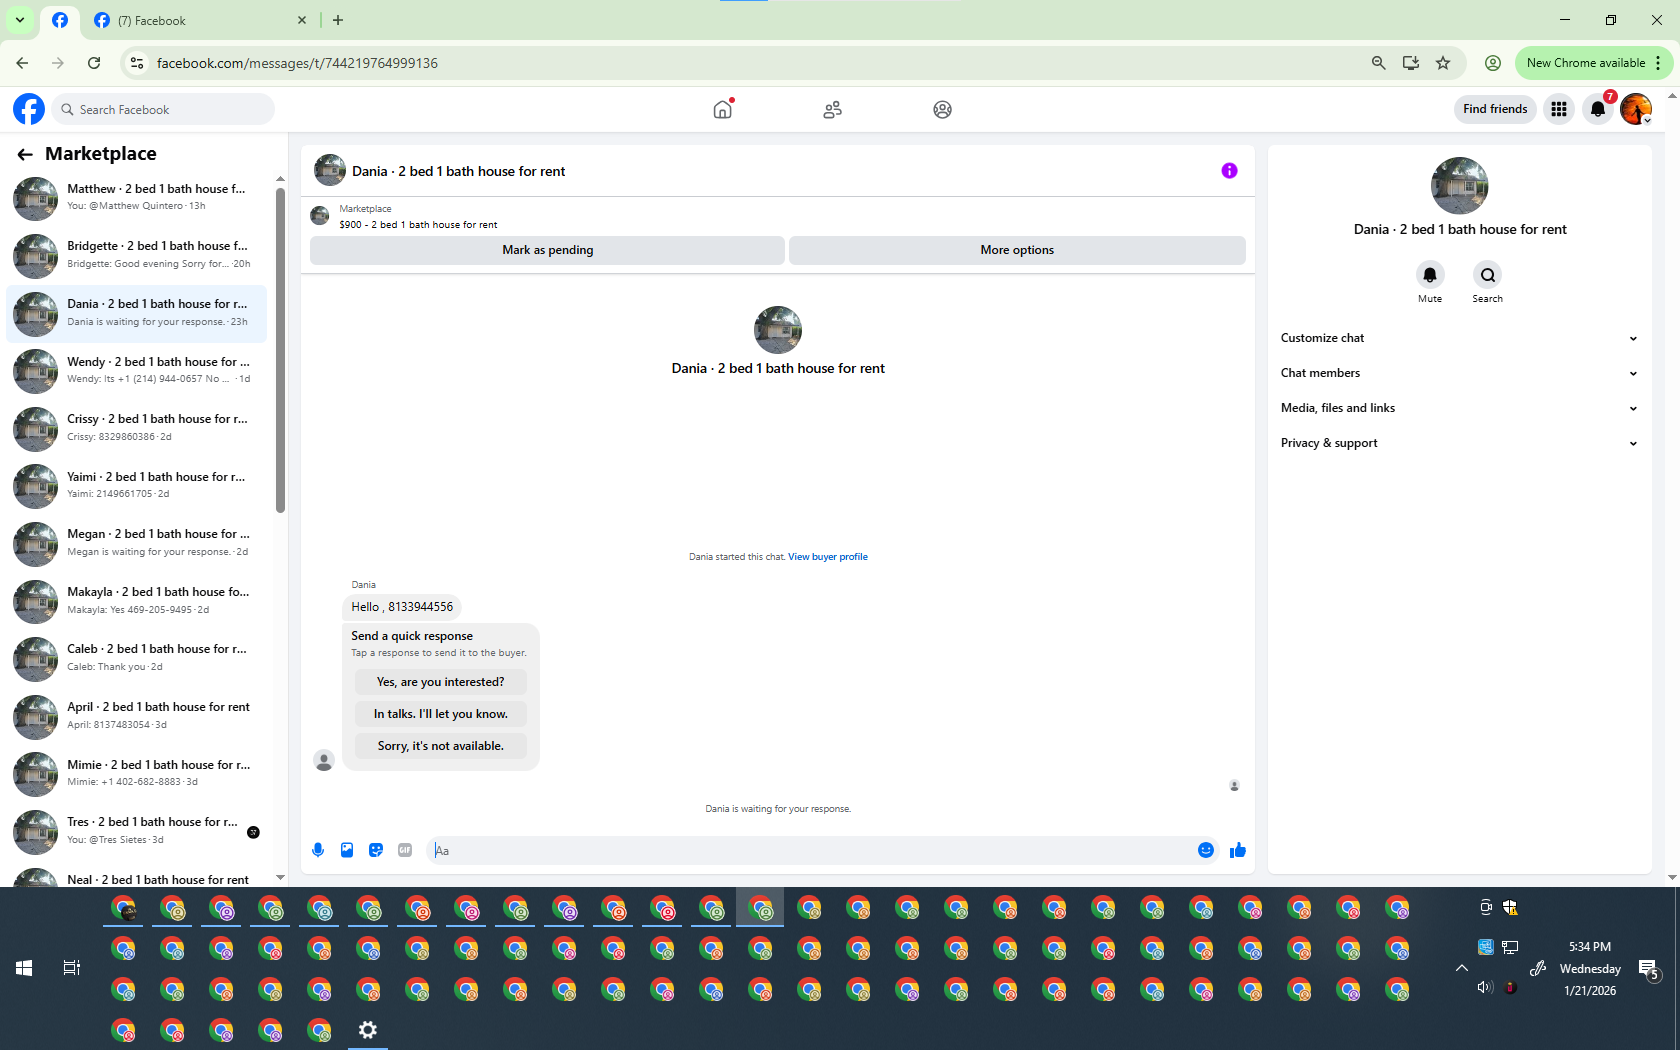Open site information icon in address bar
Image resolution: width=1680 pixels, height=1050 pixels.
coord(137,63)
